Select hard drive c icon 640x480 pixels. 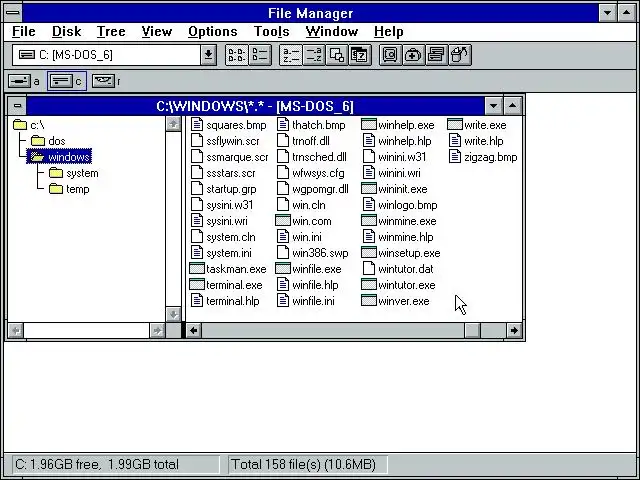pyautogui.click(x=61, y=81)
